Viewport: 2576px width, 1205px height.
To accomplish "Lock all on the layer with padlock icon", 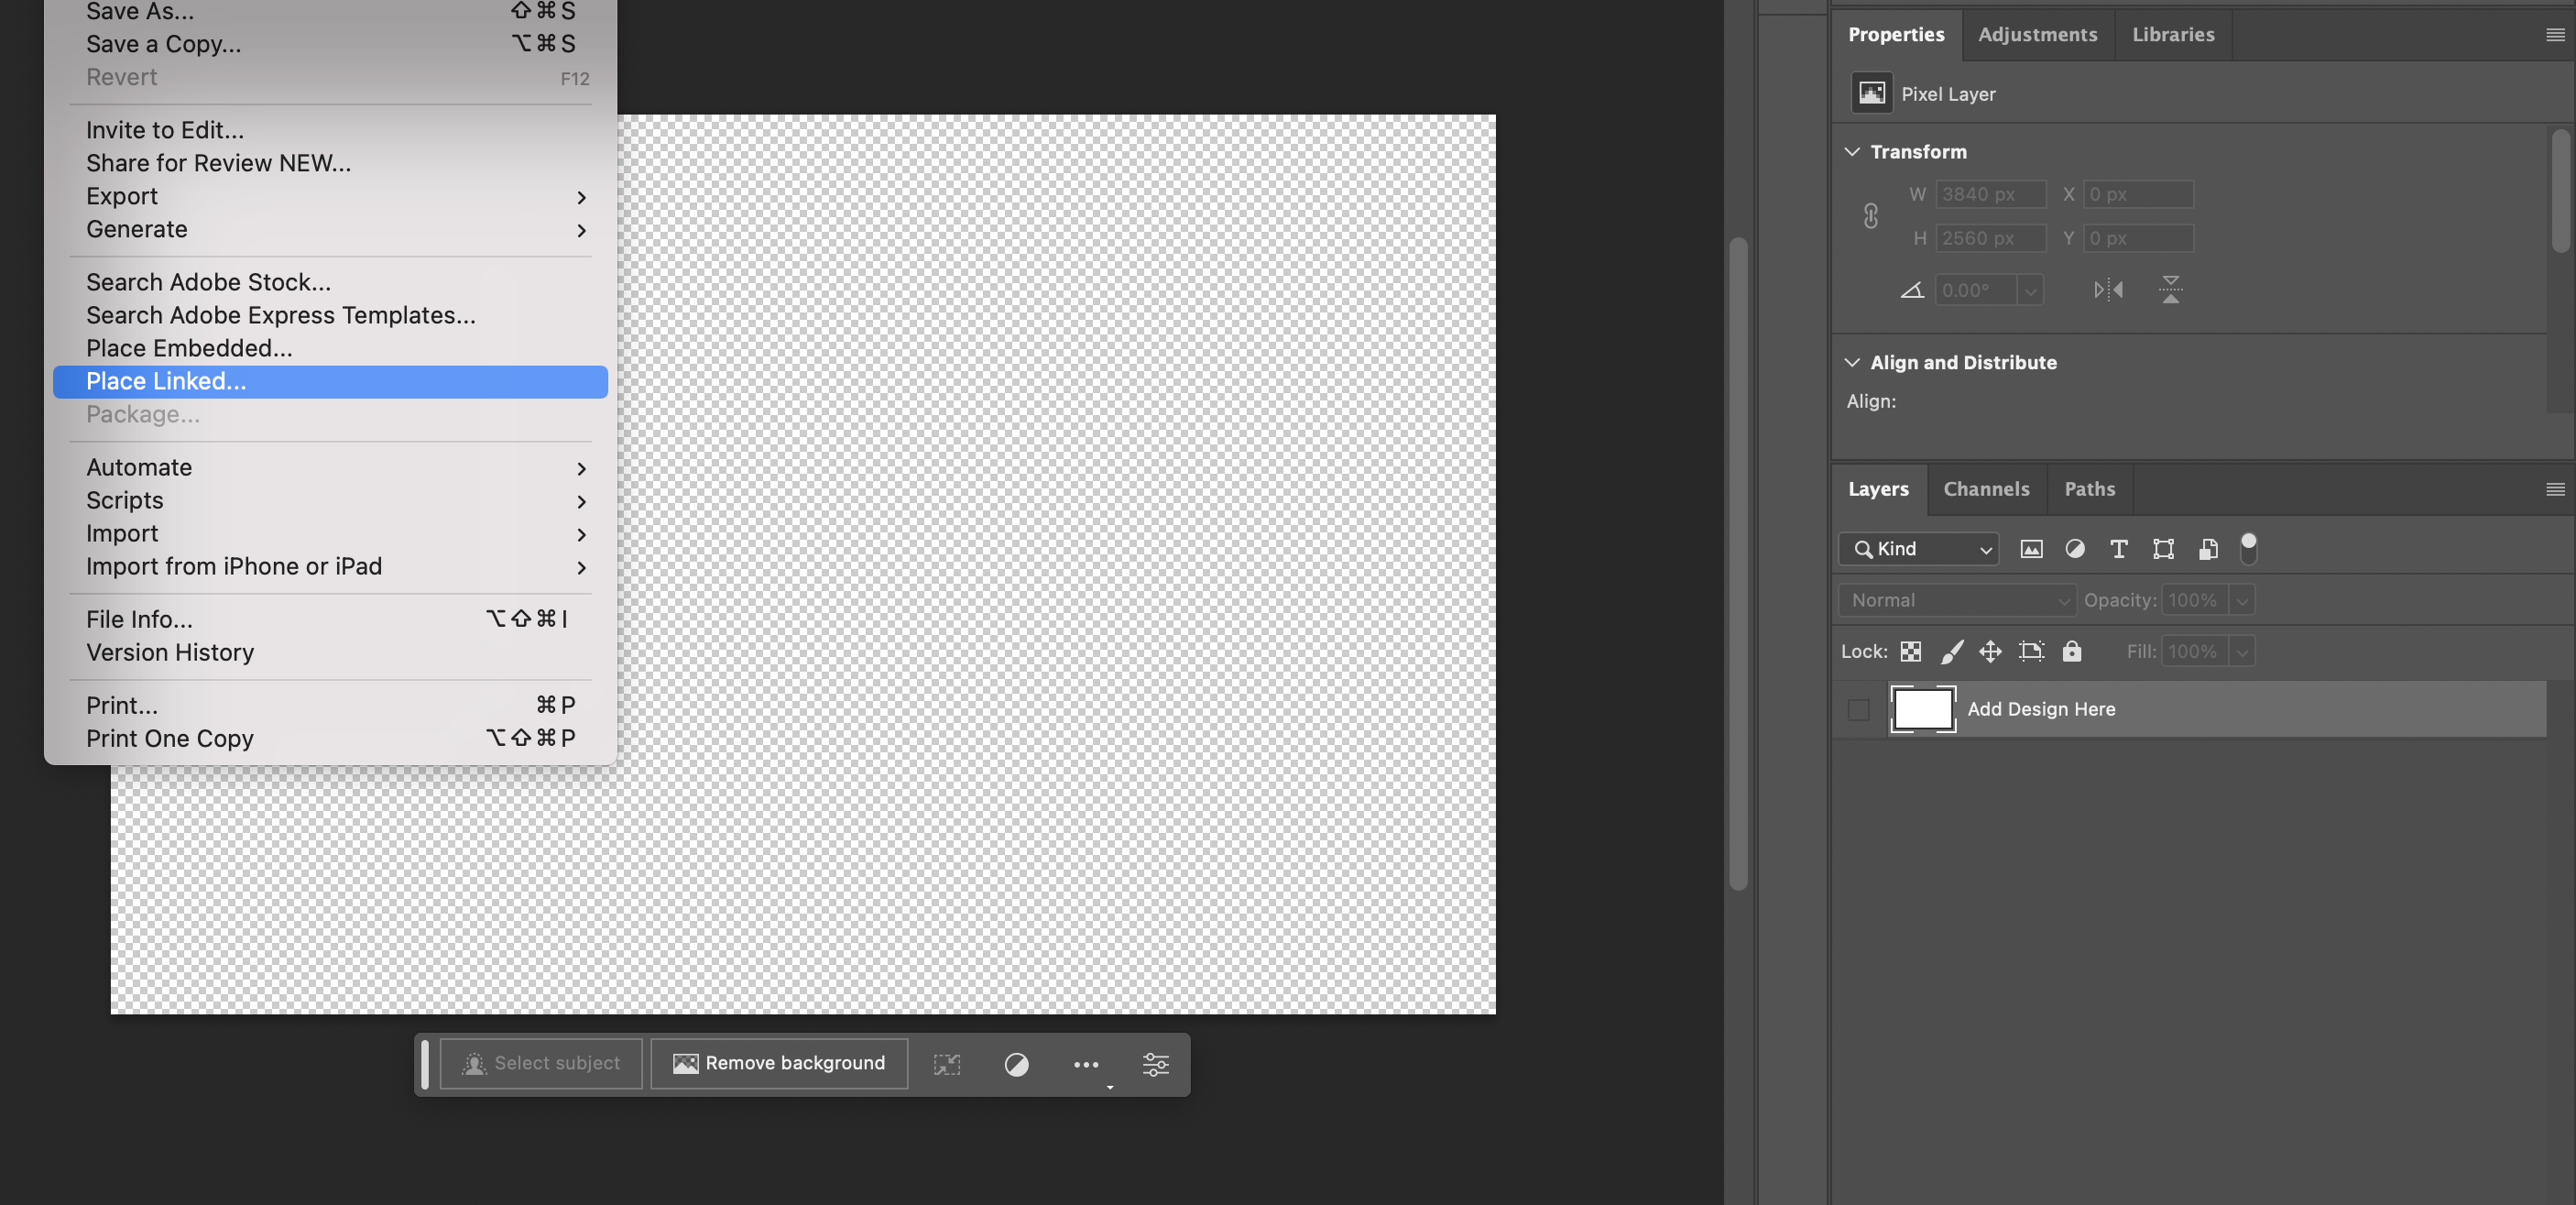I will [2071, 651].
